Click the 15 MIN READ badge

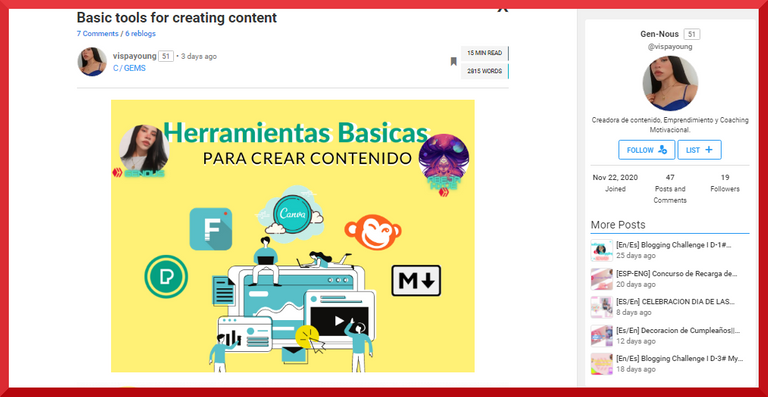[484, 53]
